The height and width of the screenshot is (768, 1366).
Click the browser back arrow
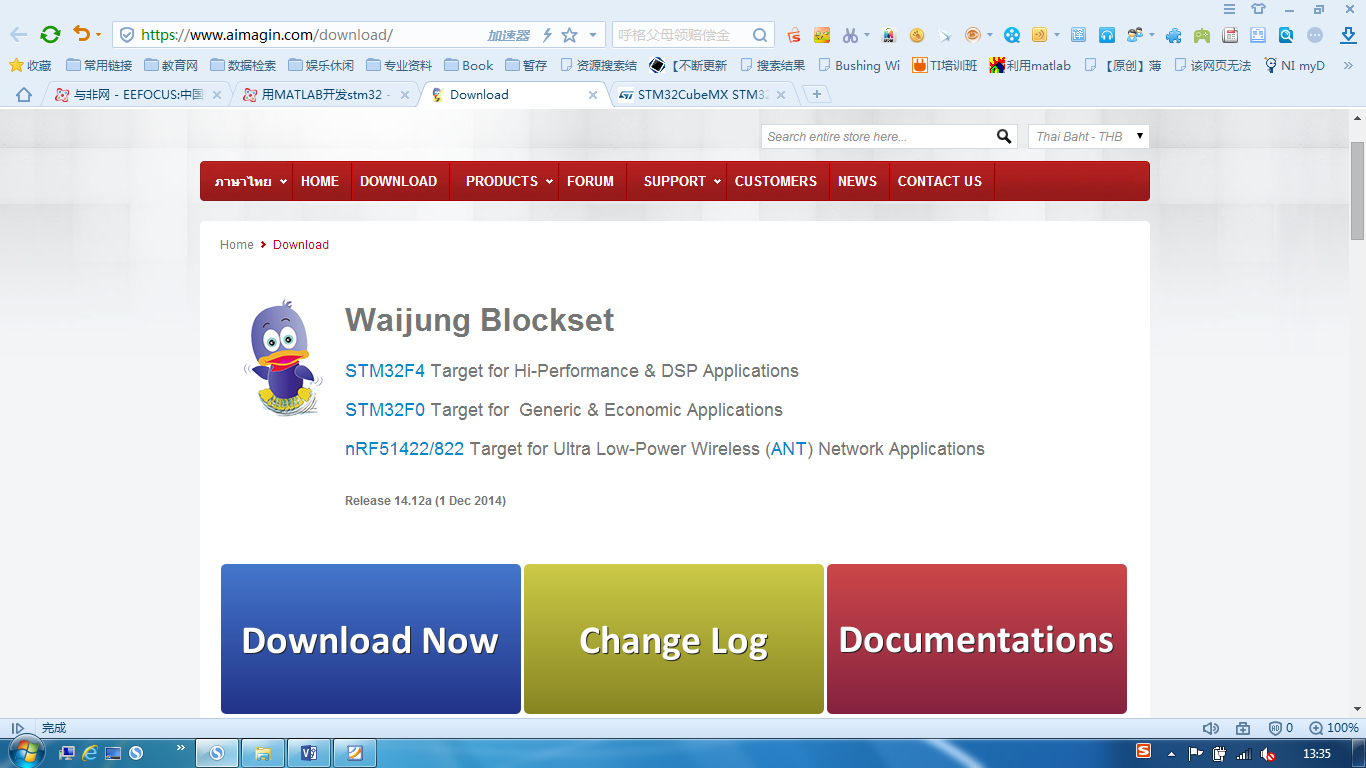tap(19, 35)
